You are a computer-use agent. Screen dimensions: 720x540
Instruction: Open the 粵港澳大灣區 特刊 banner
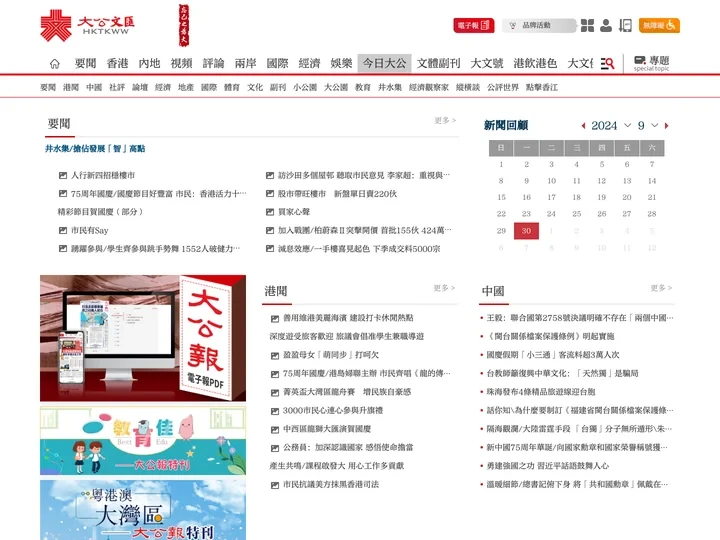pyautogui.click(x=143, y=510)
